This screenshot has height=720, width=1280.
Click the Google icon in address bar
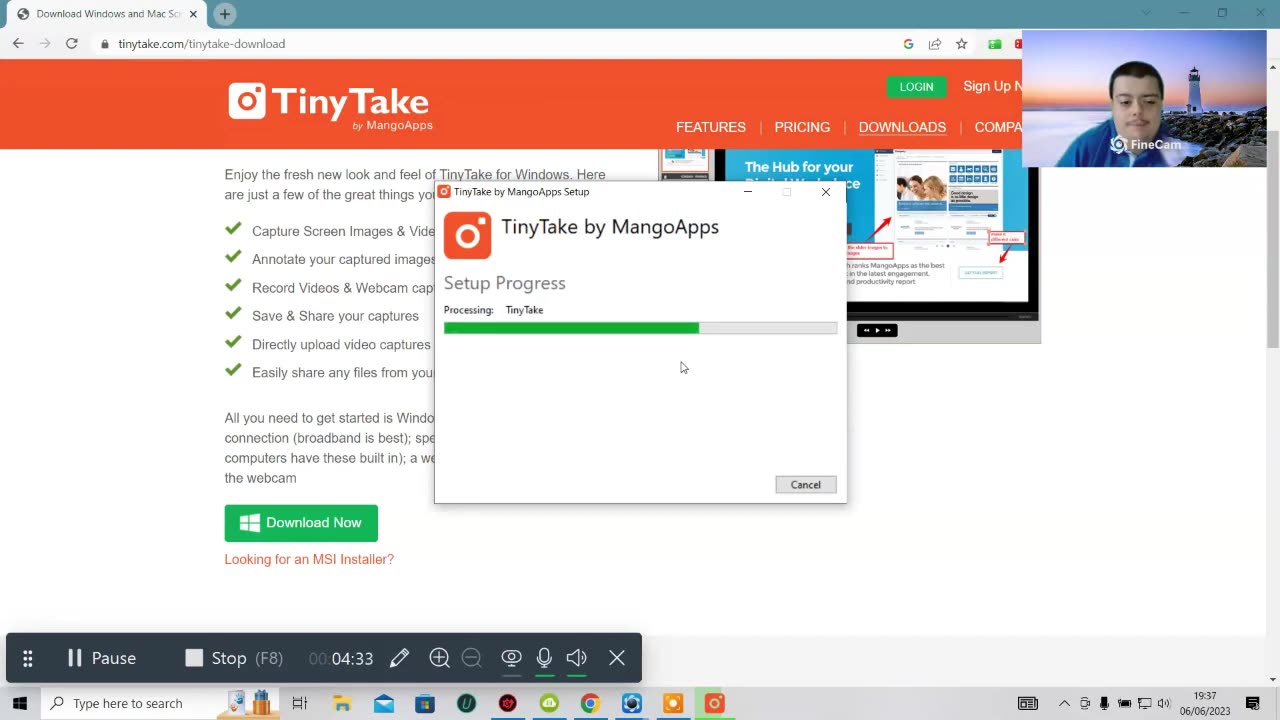pyautogui.click(x=908, y=44)
